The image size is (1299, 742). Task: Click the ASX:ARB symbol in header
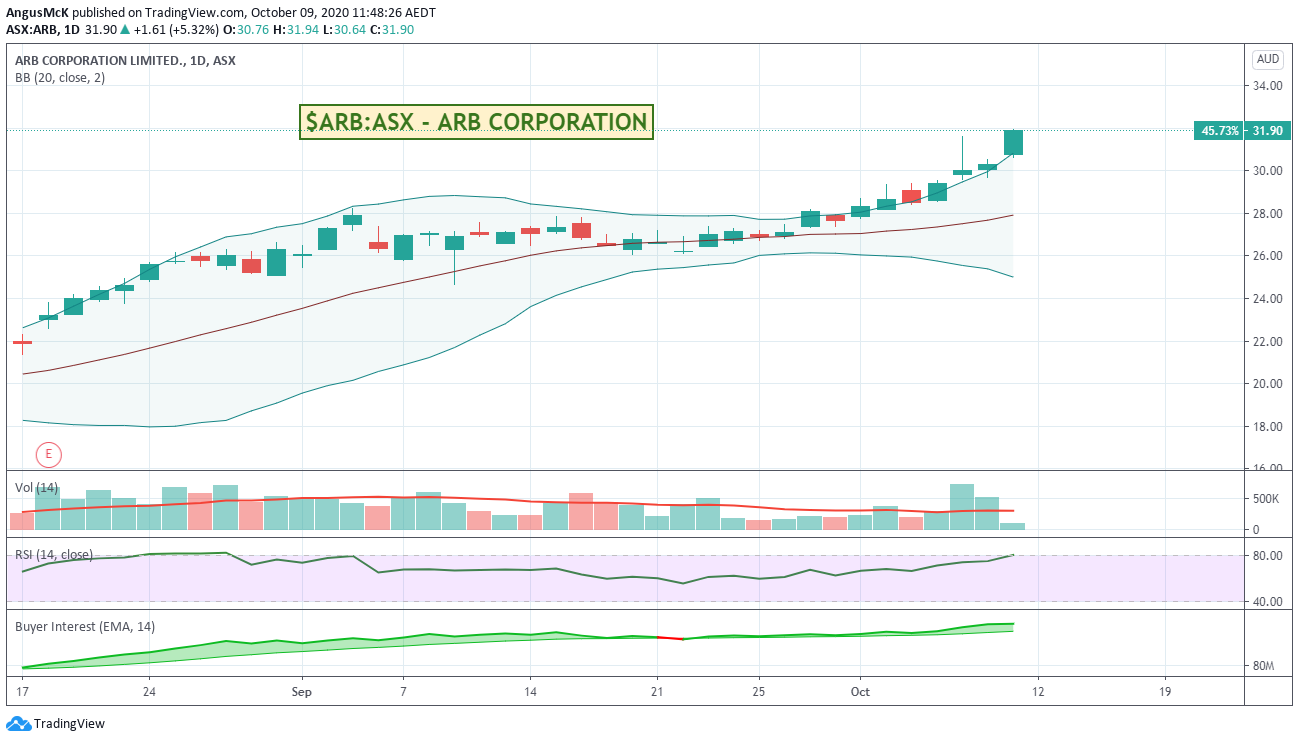tap(31, 30)
